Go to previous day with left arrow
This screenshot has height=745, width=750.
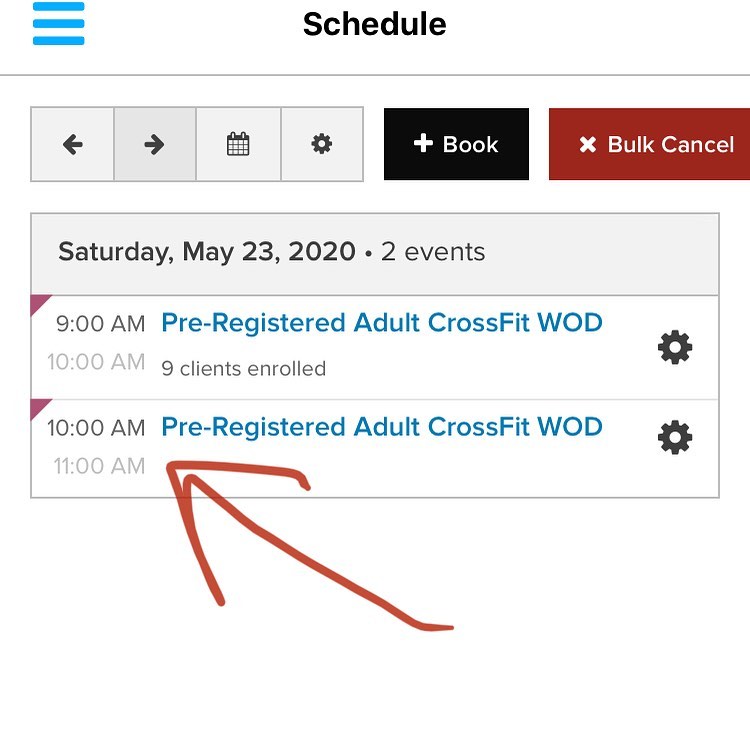72,145
